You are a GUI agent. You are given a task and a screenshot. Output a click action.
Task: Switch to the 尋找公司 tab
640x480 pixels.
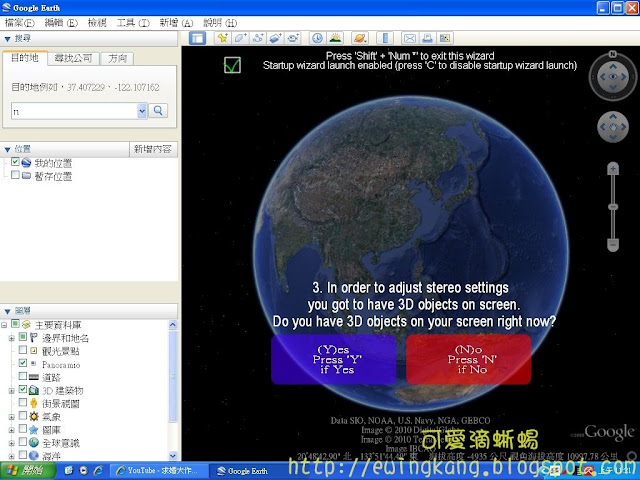point(73,58)
